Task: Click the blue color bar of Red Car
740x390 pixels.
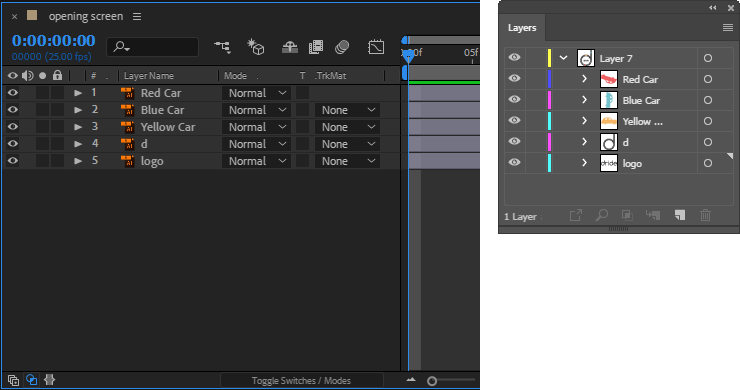Action: tap(549, 79)
